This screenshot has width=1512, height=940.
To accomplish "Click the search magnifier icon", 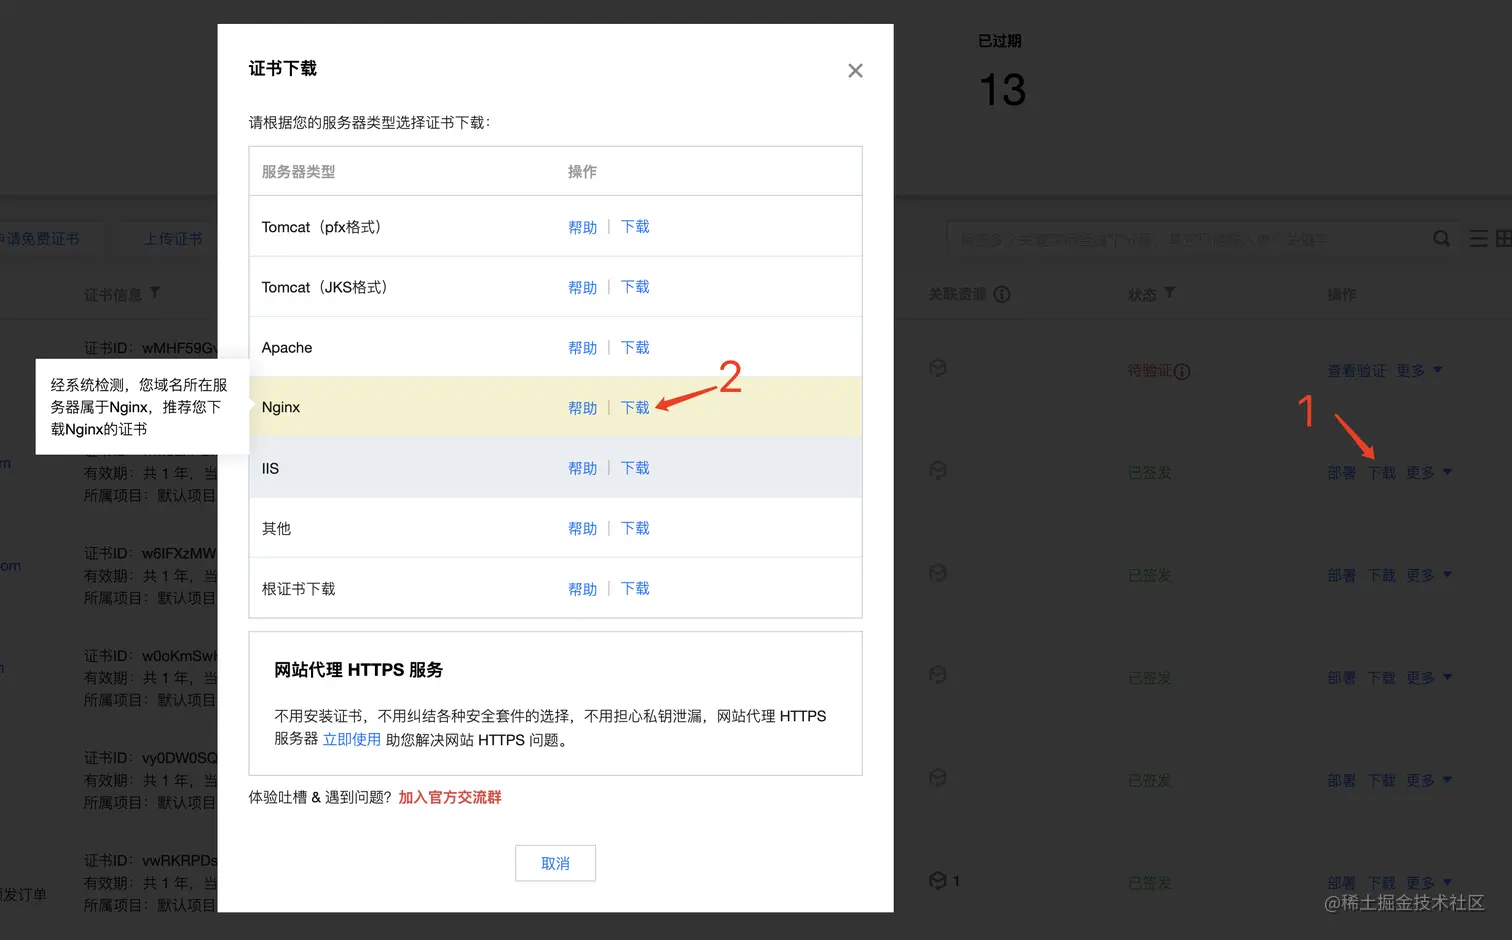I will (1441, 238).
